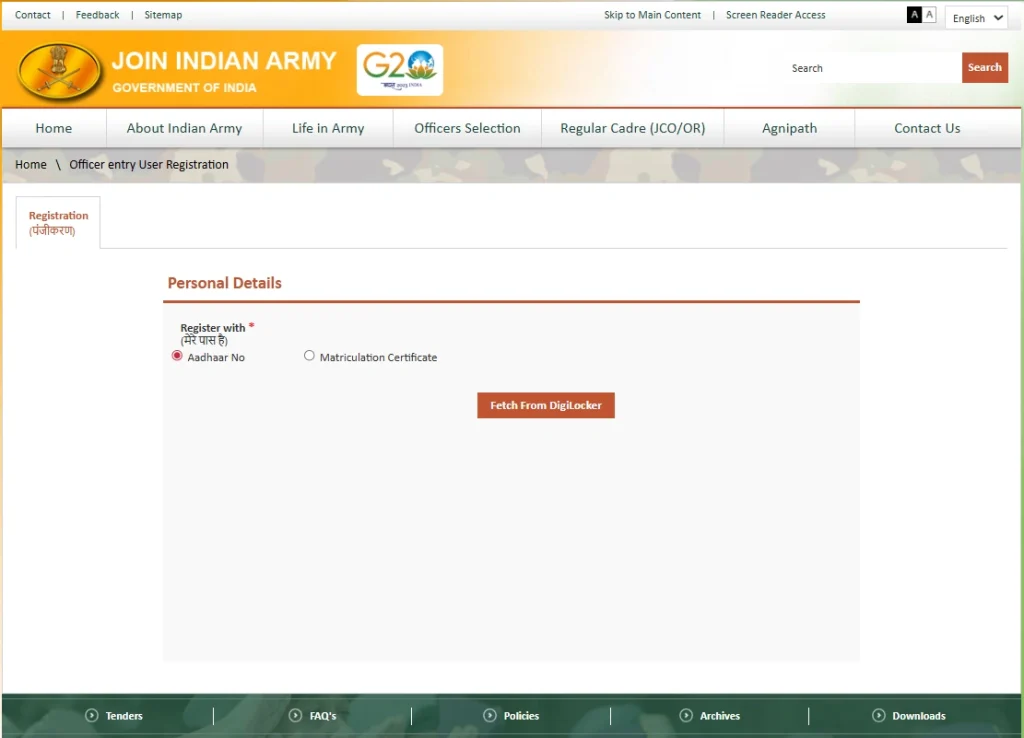Open the Feedback link
Image resolution: width=1024 pixels, height=738 pixels.
(x=97, y=14)
